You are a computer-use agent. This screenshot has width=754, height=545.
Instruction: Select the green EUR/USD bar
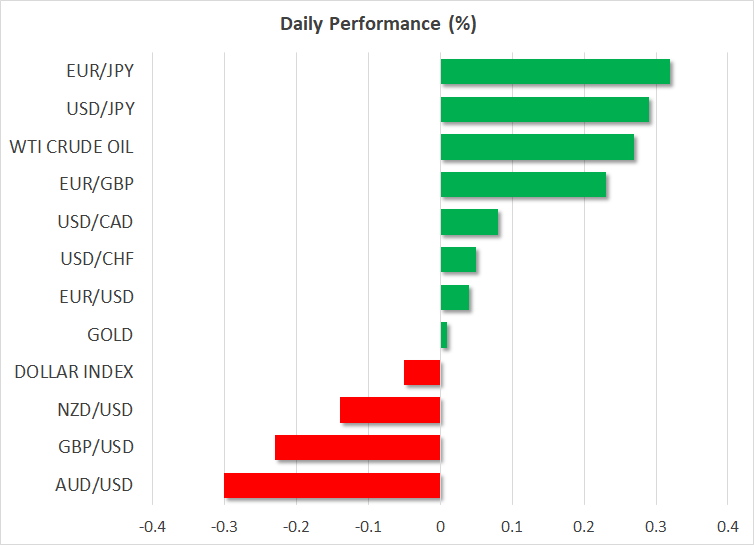pos(455,297)
